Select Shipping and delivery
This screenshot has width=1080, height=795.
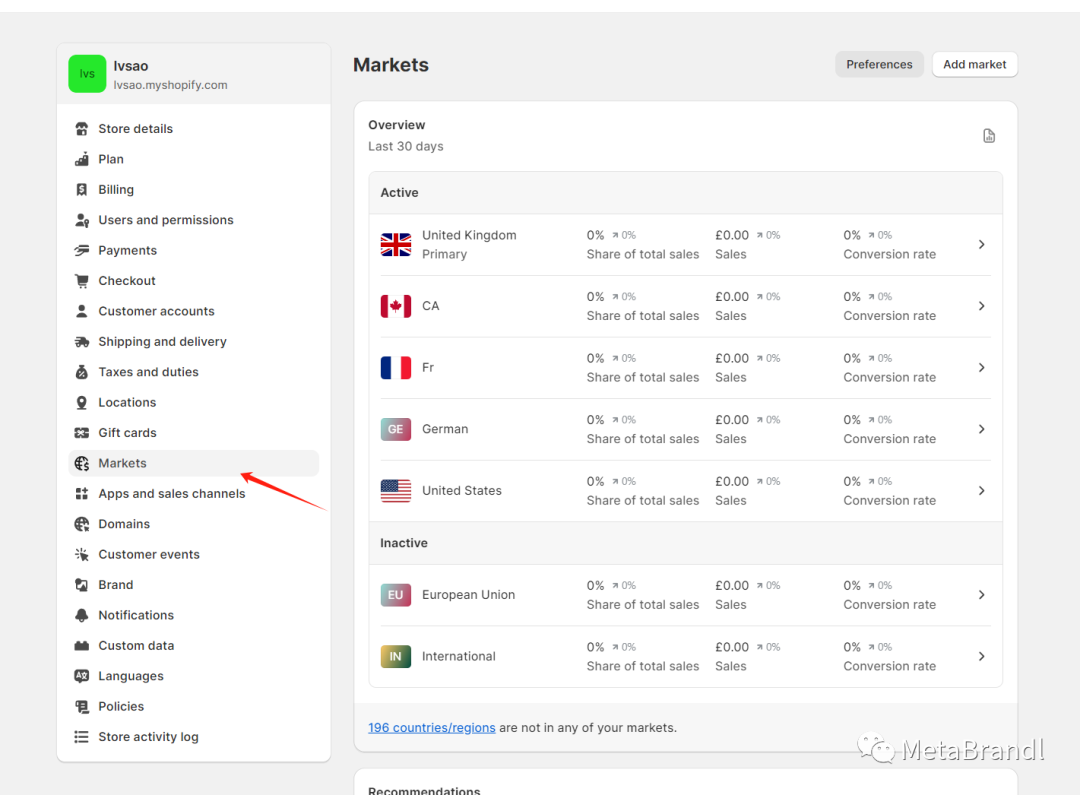click(x=194, y=342)
